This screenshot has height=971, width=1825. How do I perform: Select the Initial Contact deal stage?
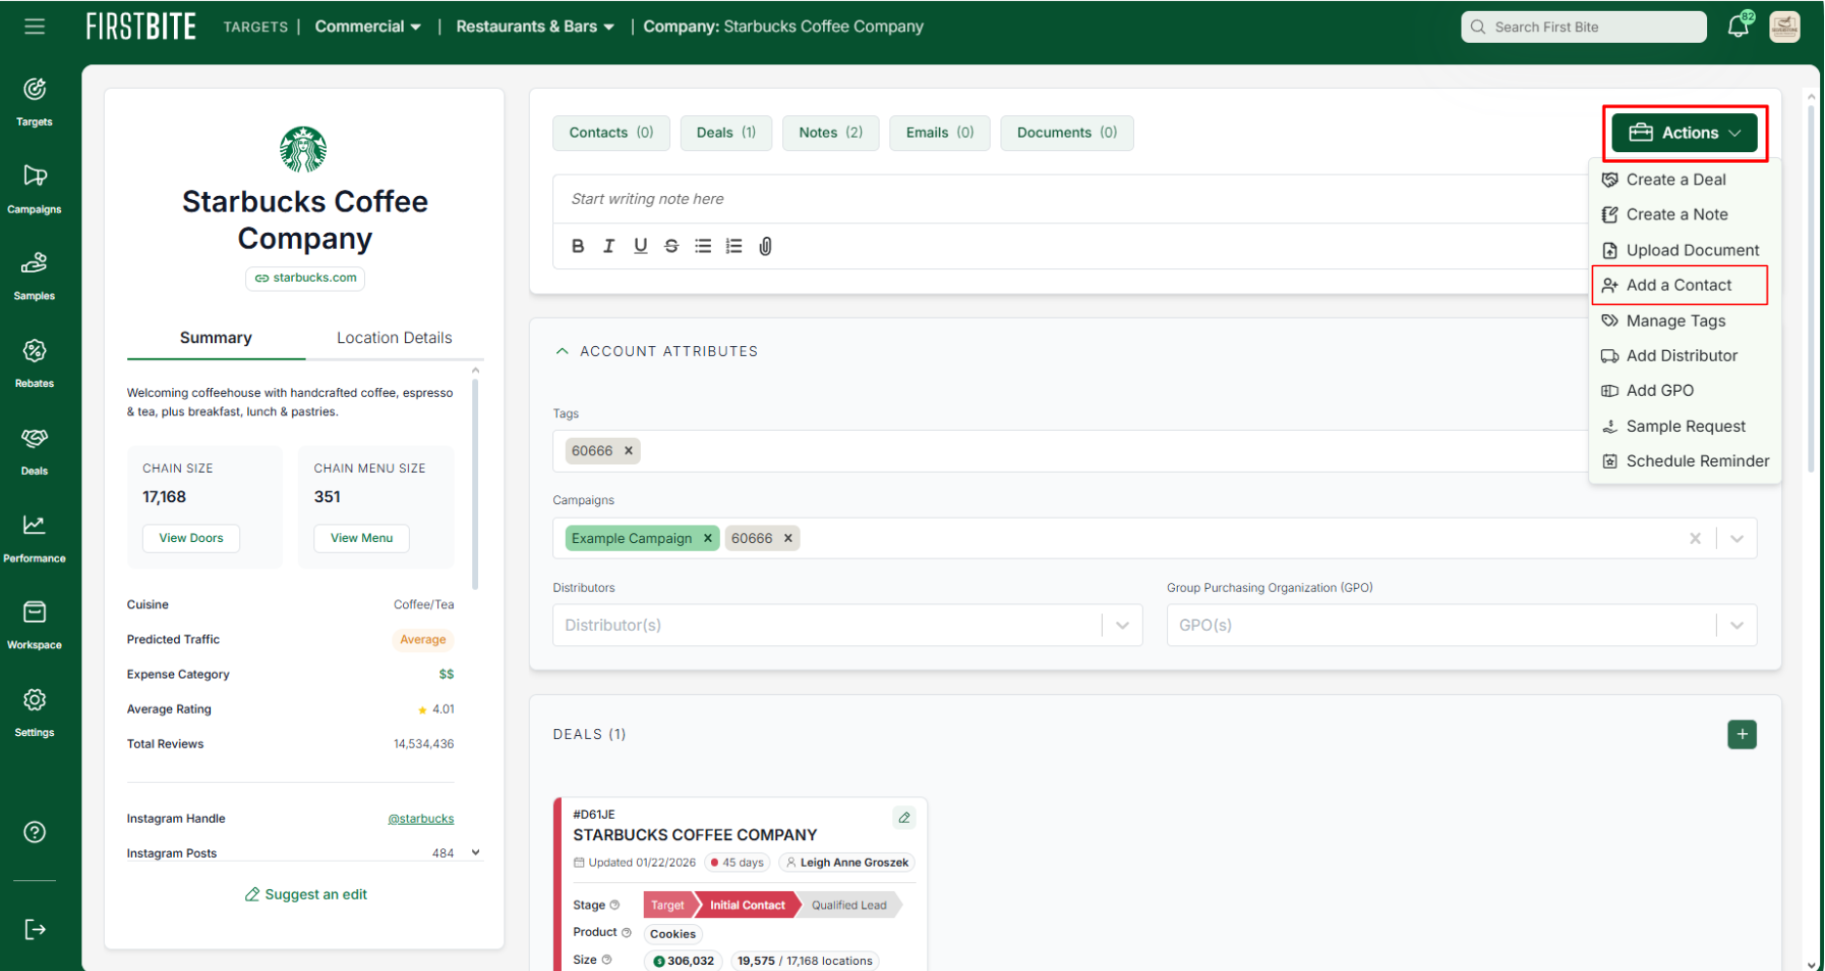pos(747,905)
